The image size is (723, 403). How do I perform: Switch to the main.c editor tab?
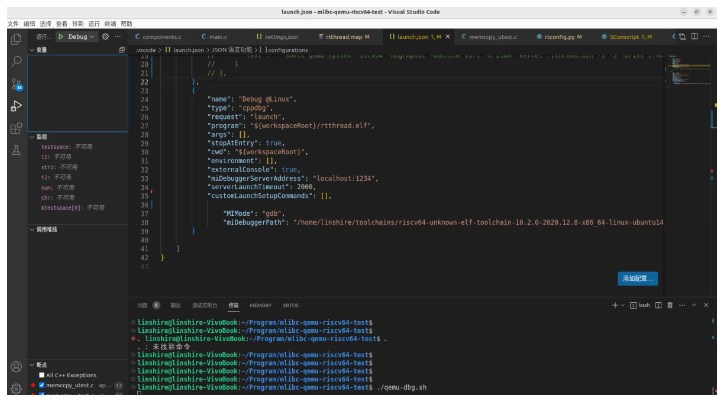point(218,37)
